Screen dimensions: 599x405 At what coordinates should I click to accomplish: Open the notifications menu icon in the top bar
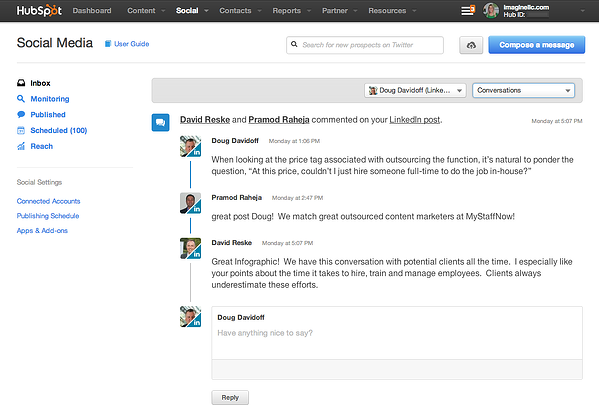468,10
